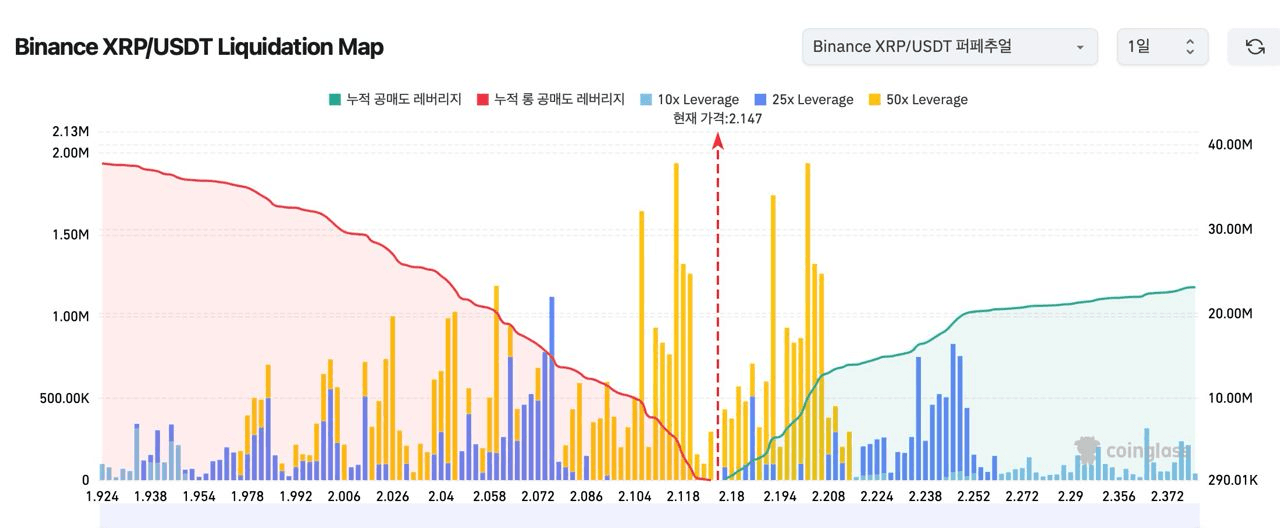Toggle the 10x Leverage legend series
The image size is (1280, 528).
point(689,100)
